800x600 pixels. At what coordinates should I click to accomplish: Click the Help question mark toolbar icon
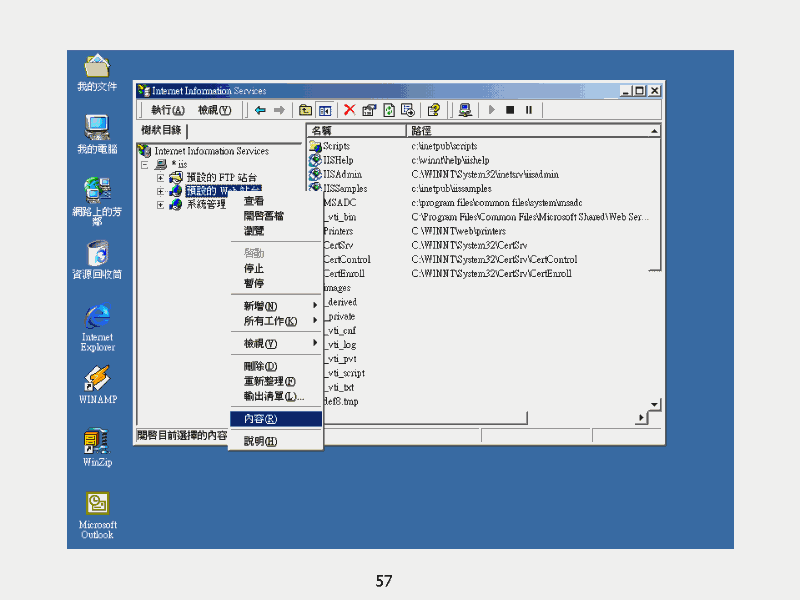434,110
